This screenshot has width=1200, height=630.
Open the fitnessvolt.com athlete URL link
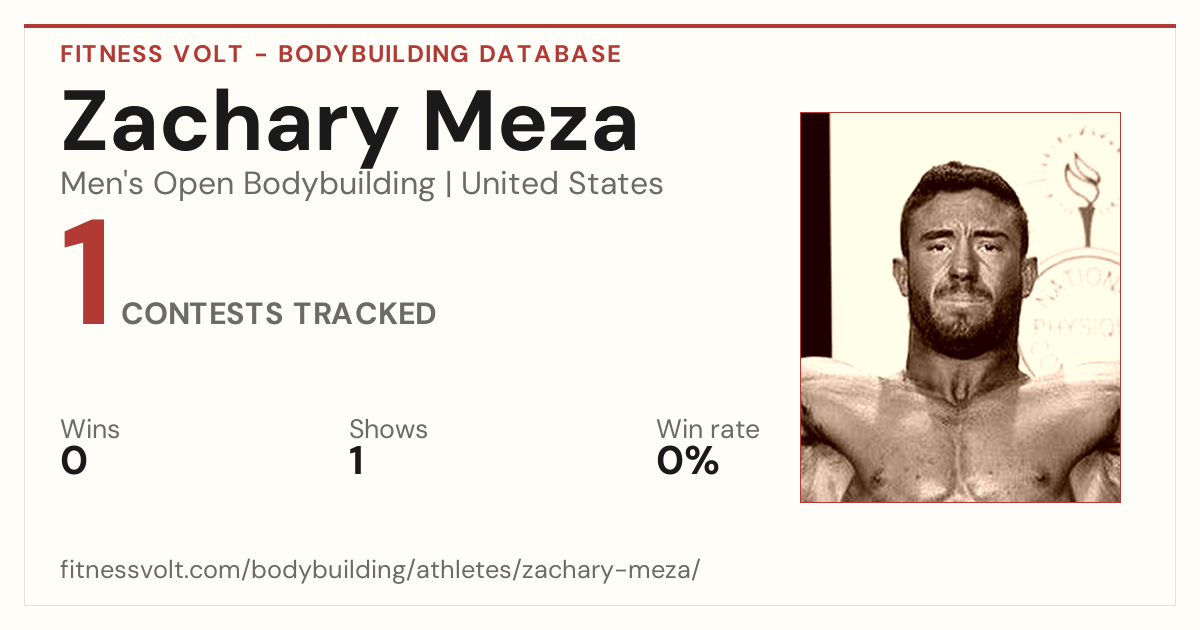point(380,570)
